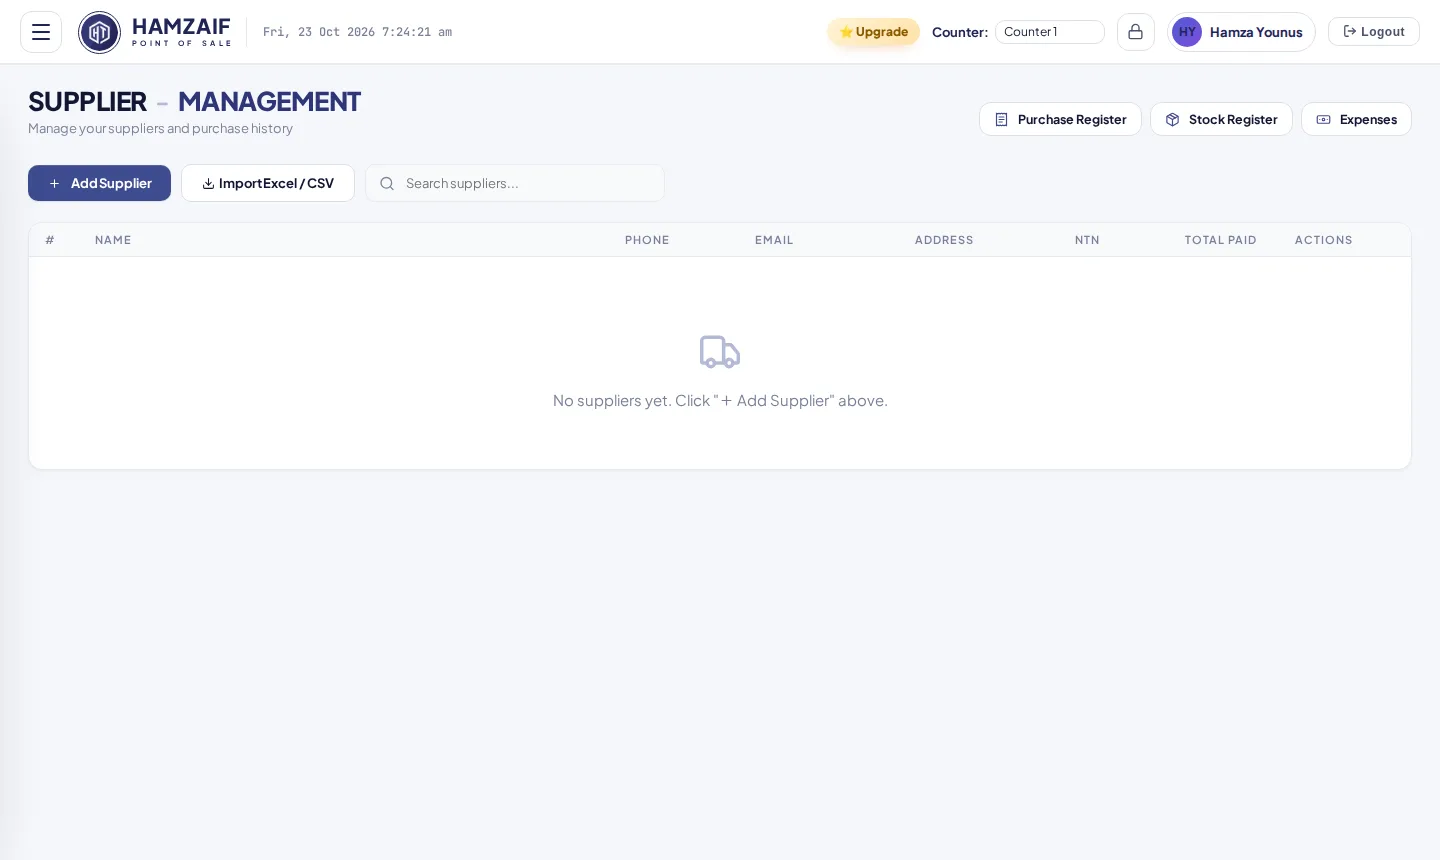This screenshot has height=860, width=1440.
Task: Click the PHONE column header
Action: point(647,240)
